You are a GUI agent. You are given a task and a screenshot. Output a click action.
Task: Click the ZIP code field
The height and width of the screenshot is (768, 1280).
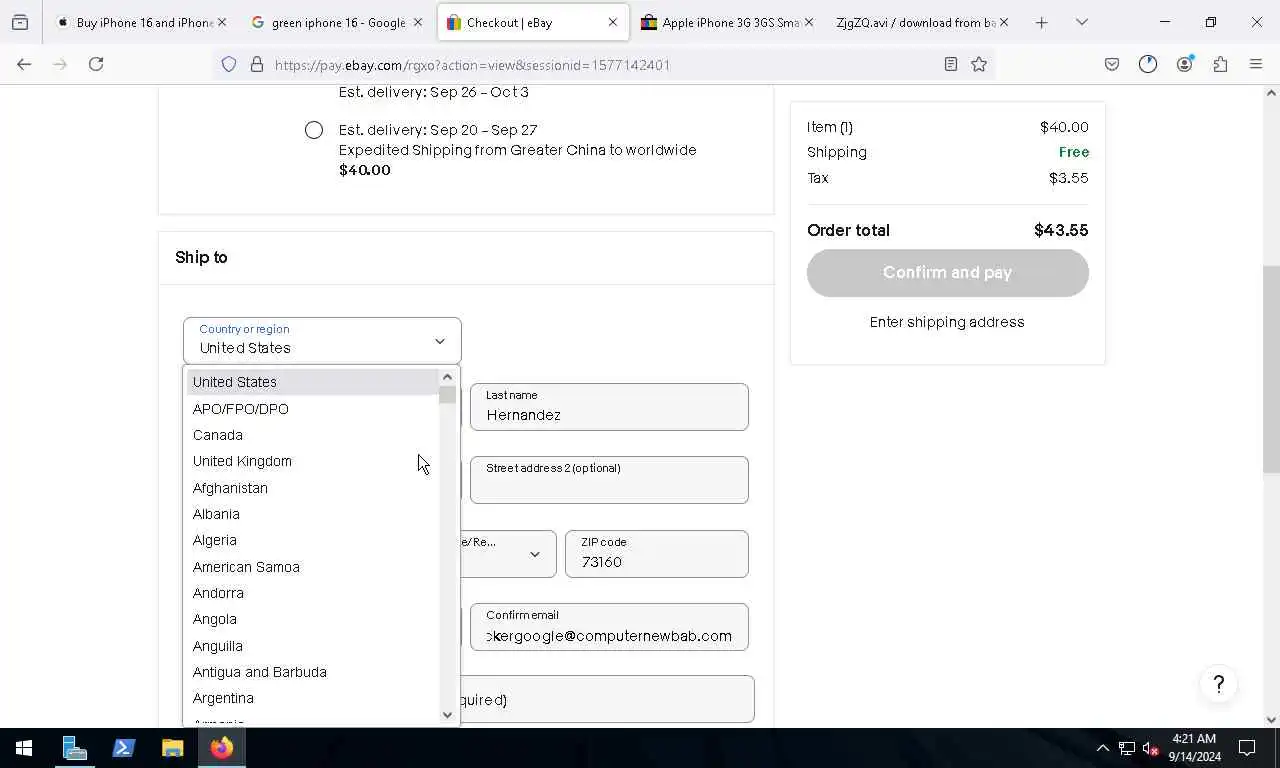pos(656,554)
